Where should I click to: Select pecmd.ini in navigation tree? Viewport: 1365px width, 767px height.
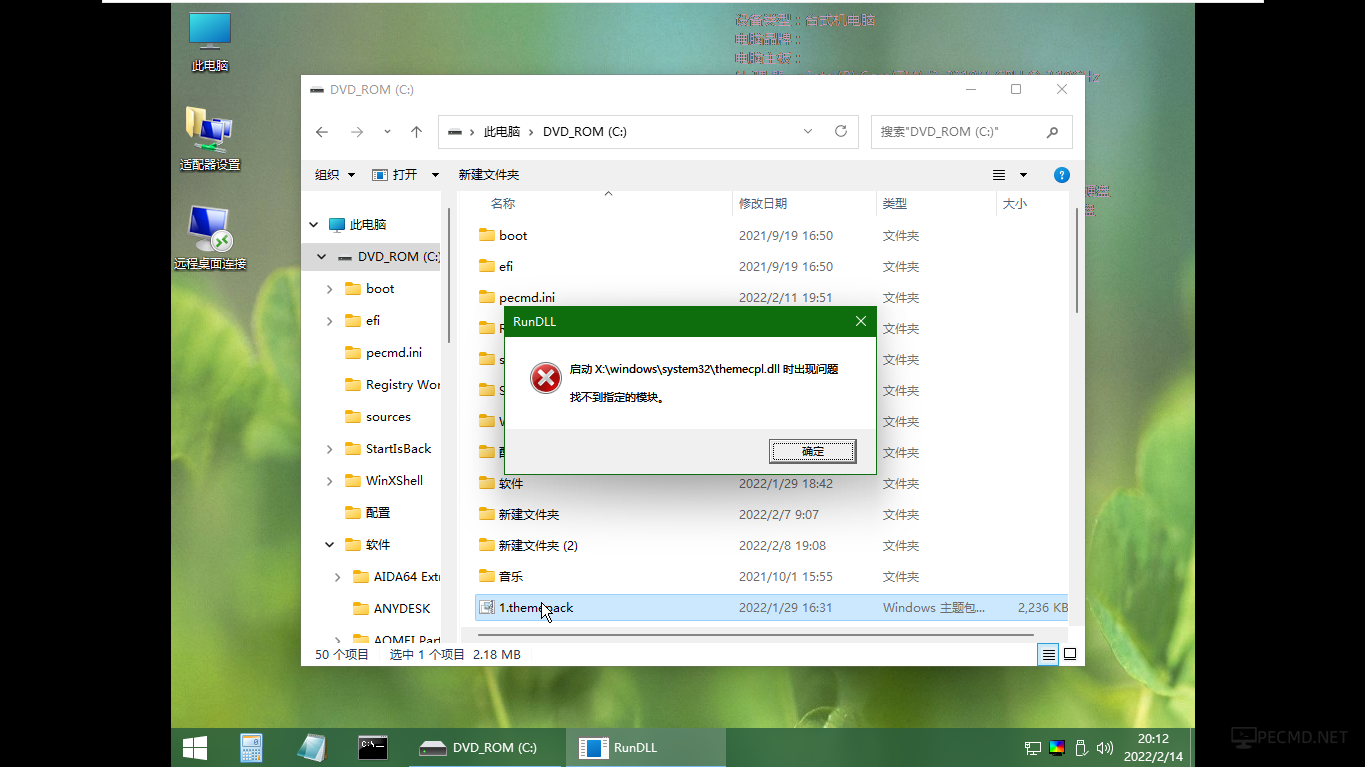pos(383,353)
